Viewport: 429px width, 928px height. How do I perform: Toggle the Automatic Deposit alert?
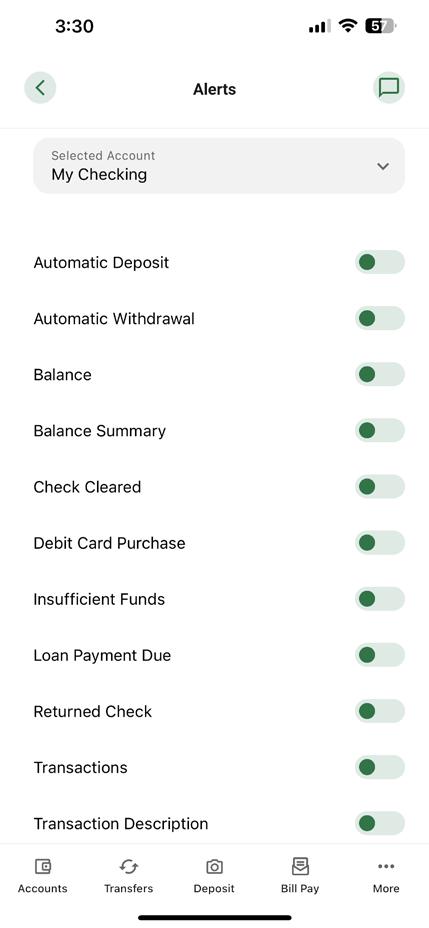coord(380,262)
